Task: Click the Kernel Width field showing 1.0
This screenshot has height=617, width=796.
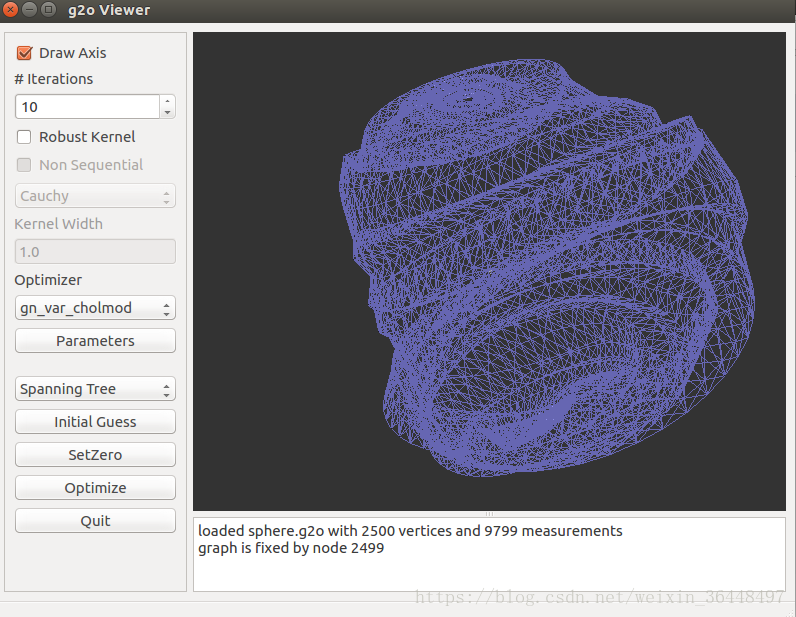Action: [x=95, y=251]
